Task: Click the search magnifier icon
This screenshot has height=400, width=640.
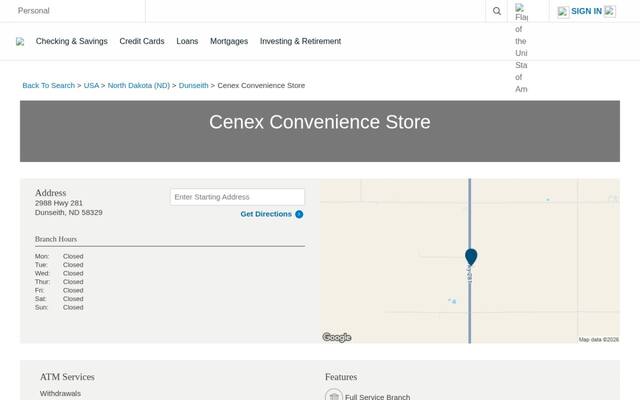Action: coord(496,11)
